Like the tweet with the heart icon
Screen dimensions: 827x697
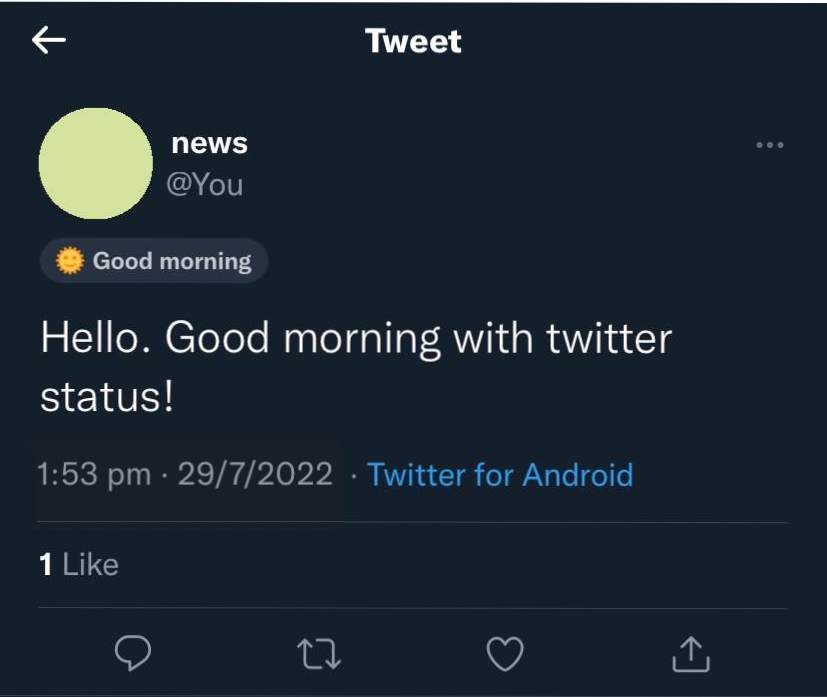[505, 654]
